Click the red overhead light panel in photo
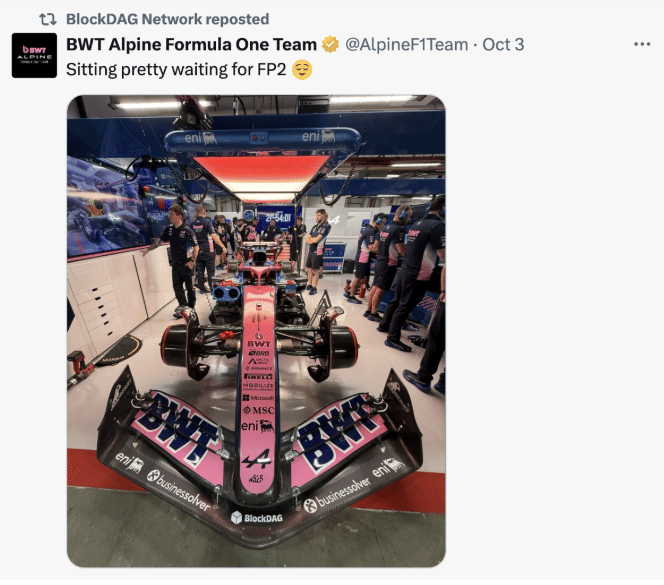 262,173
